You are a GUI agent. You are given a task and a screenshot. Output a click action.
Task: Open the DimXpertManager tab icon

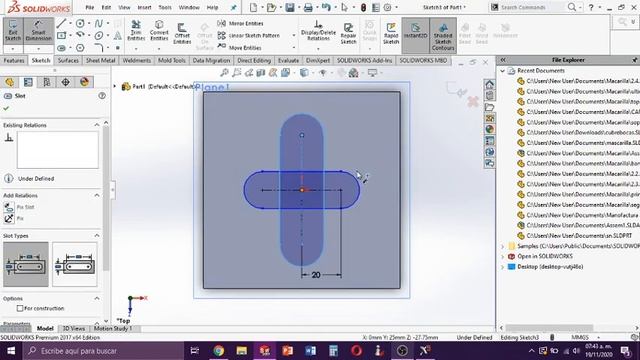coord(66,82)
